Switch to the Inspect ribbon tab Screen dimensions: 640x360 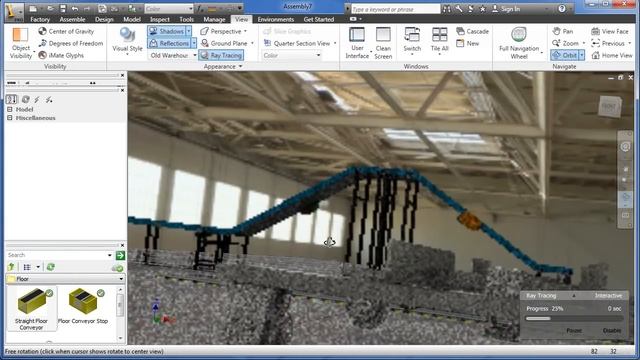160,19
